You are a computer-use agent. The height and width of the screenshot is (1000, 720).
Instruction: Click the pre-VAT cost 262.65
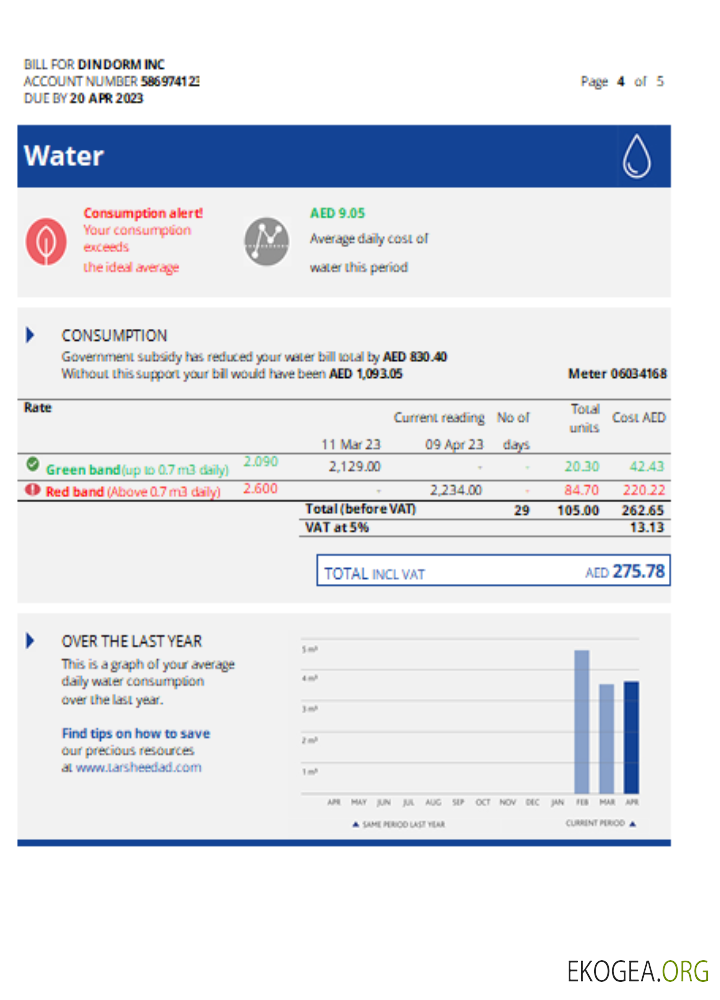(x=643, y=510)
